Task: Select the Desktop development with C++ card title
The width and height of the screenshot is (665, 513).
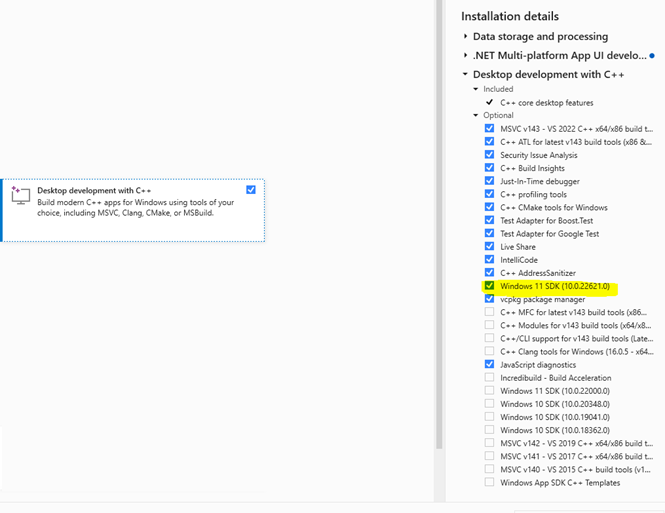Action: [94, 190]
